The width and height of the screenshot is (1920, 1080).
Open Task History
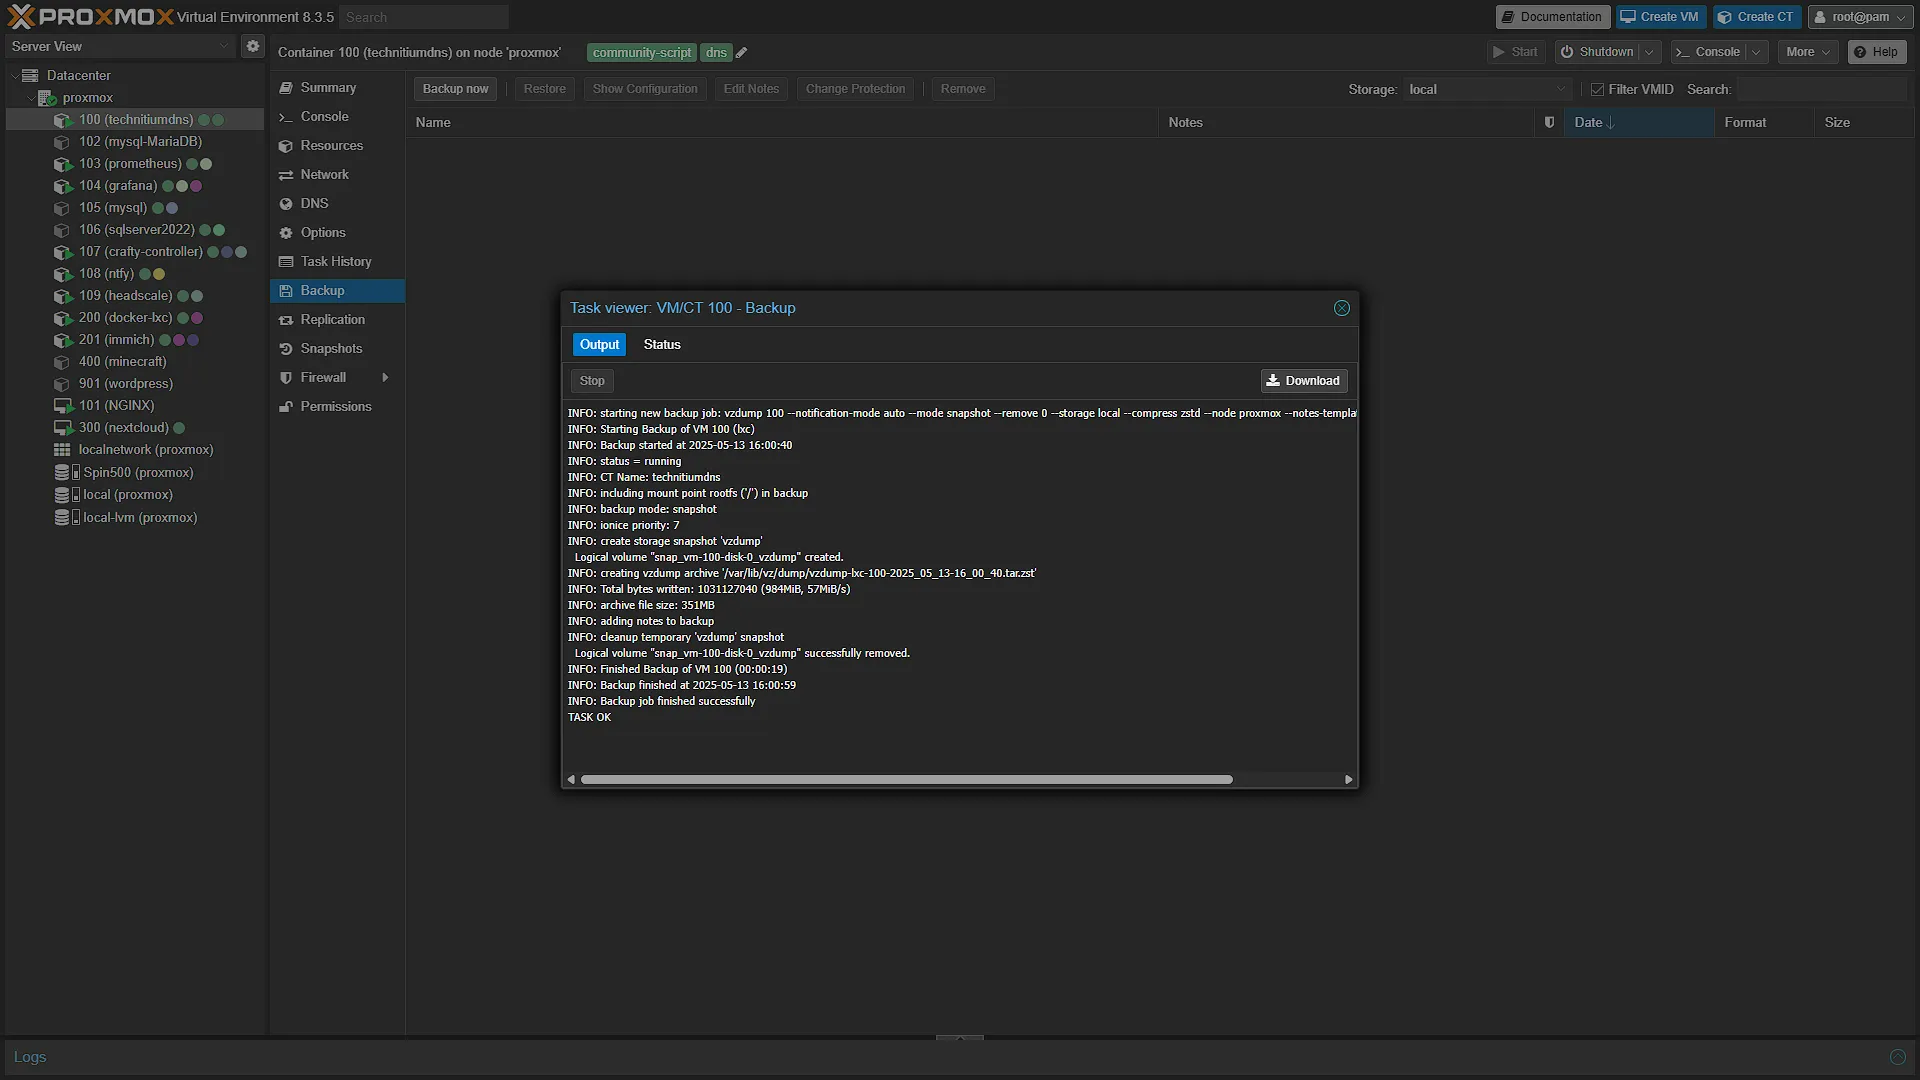click(337, 262)
